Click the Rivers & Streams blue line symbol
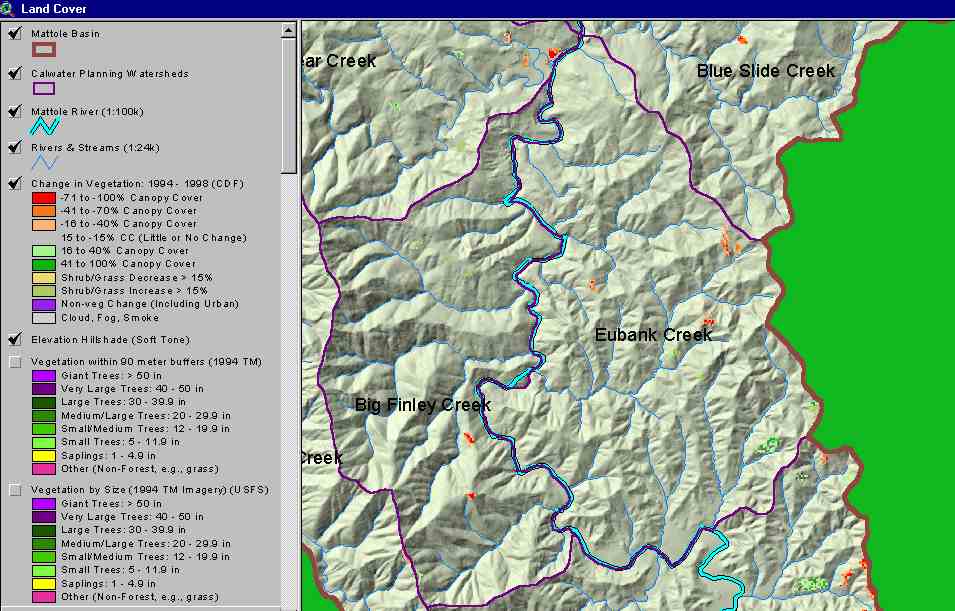Viewport: 955px width, 611px height. [x=45, y=162]
